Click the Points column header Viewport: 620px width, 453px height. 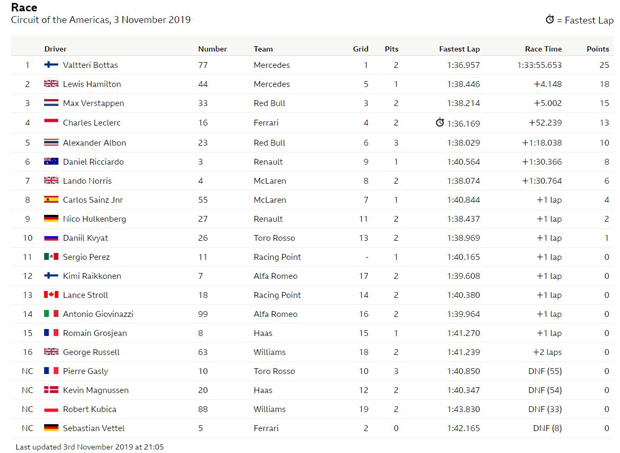[597, 48]
